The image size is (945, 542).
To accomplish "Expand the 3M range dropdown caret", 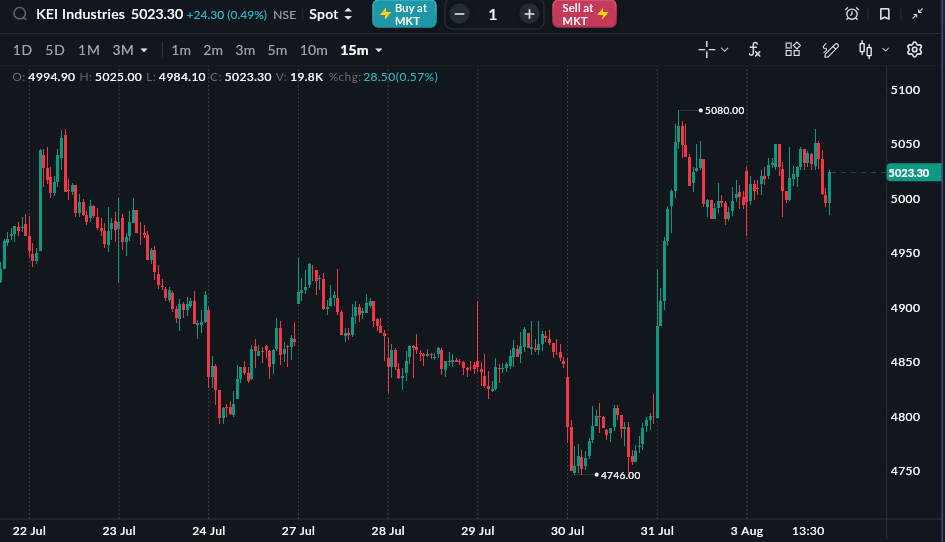I will tap(144, 51).
